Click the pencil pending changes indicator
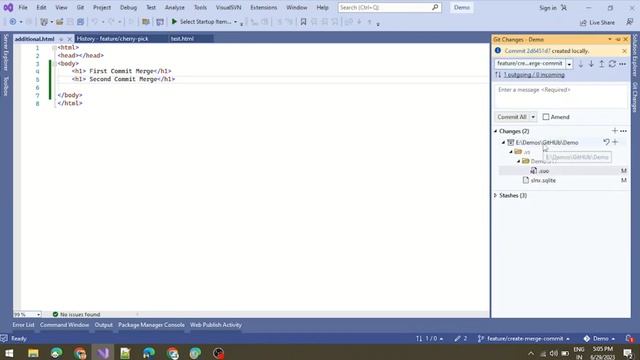640x360 pixels. click(461, 338)
